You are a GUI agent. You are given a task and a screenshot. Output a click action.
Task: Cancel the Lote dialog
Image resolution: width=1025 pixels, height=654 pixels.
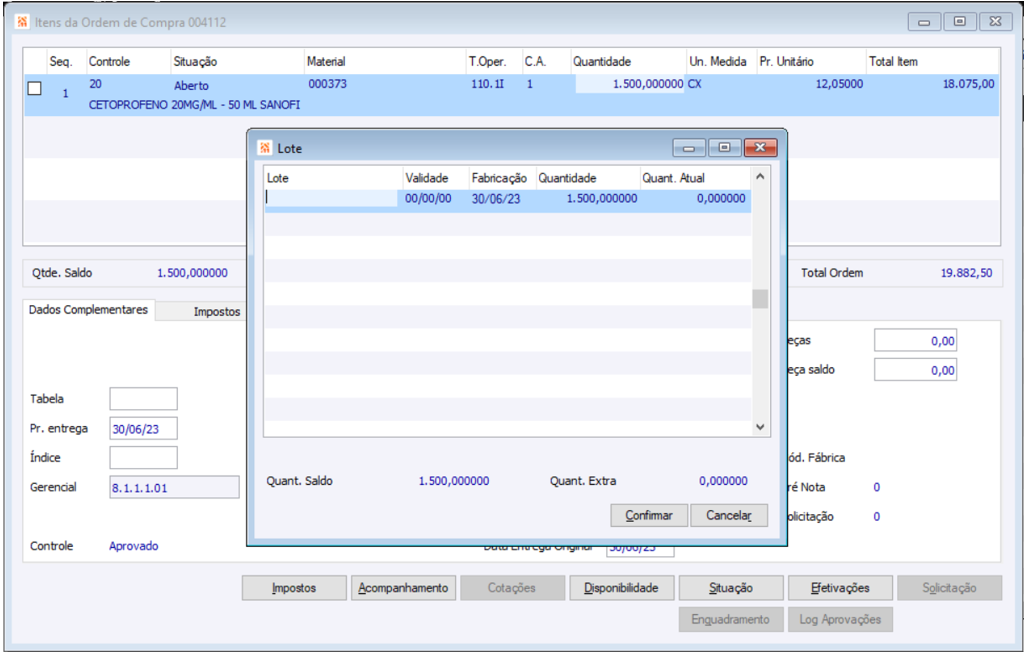coord(729,515)
